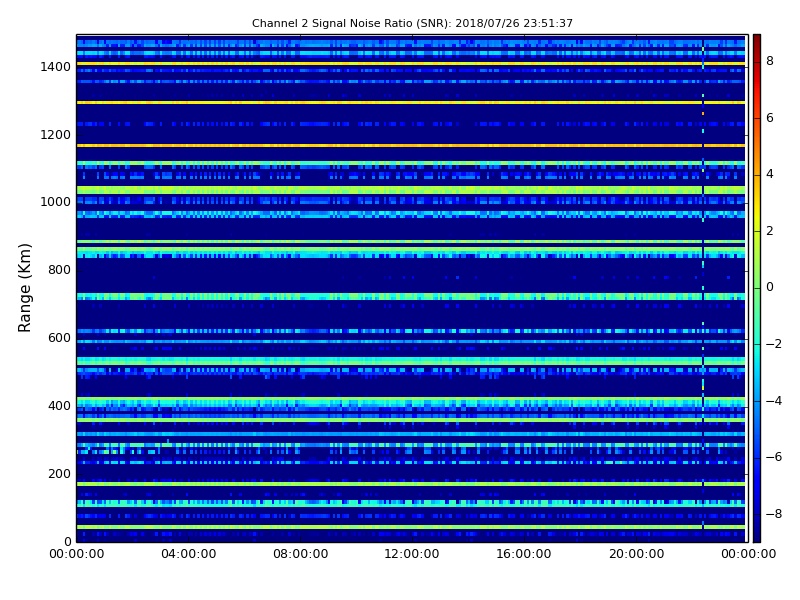
Task: Click the 08:00:00 time axis label
Action: (301, 554)
